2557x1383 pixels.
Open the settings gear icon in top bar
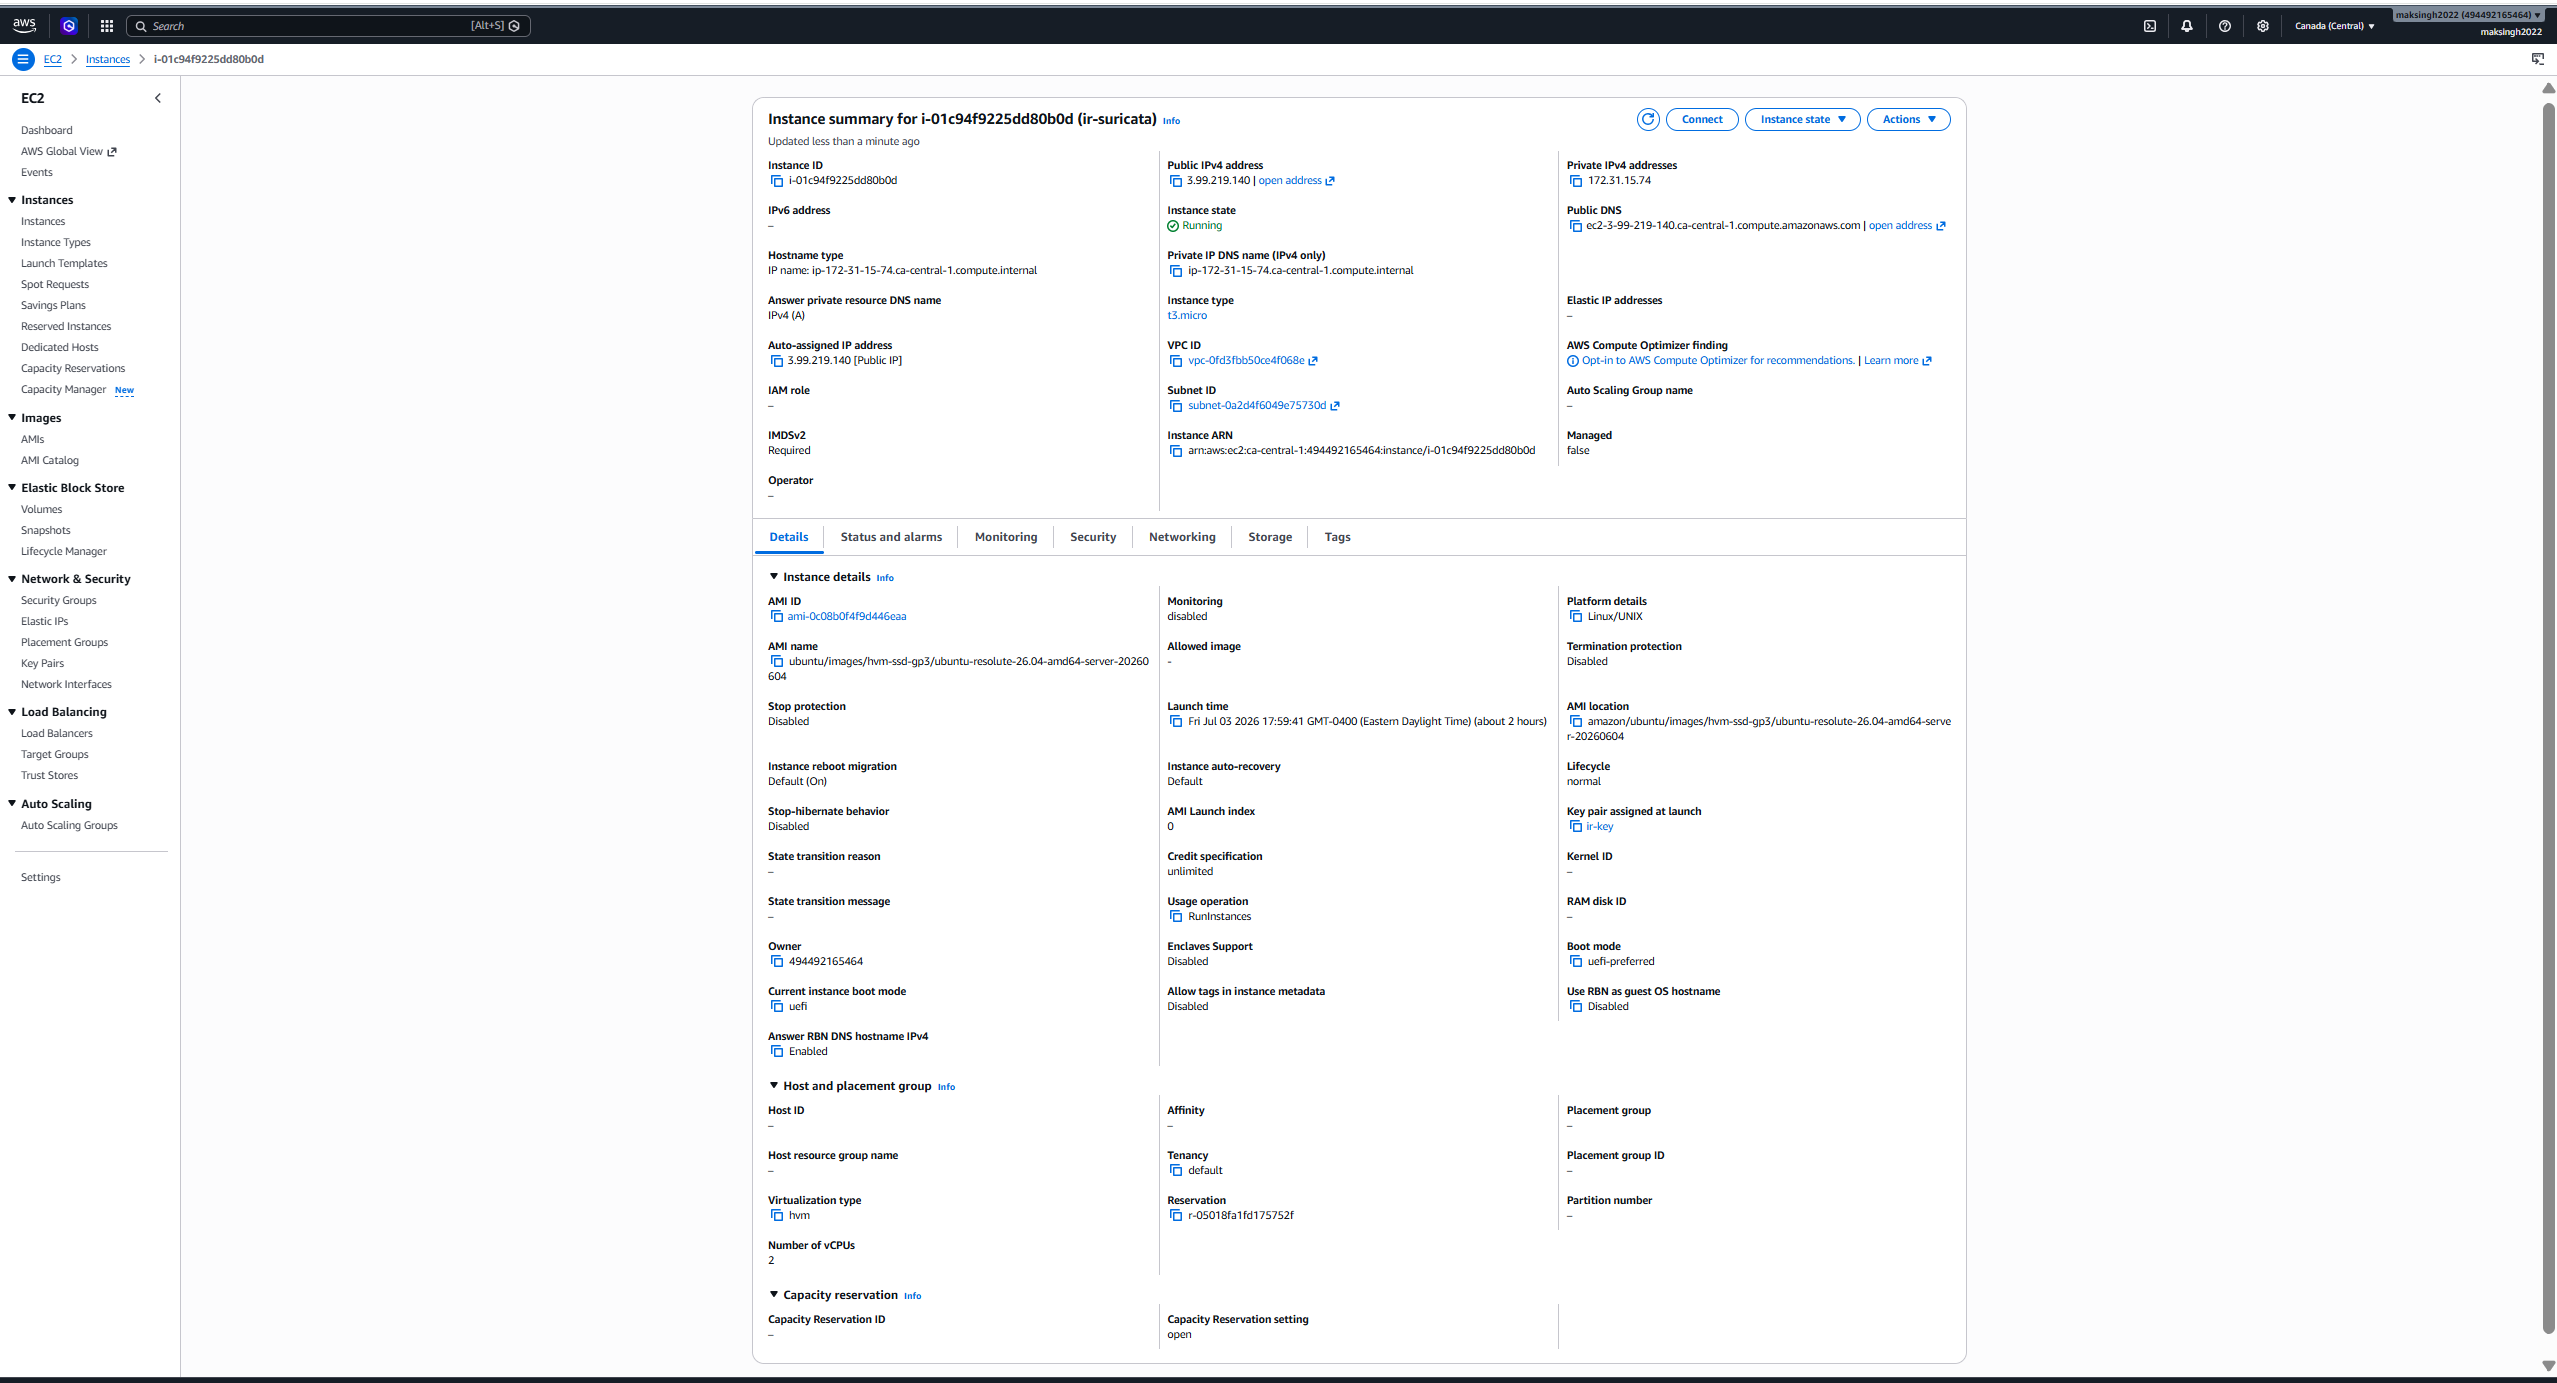(x=2263, y=26)
